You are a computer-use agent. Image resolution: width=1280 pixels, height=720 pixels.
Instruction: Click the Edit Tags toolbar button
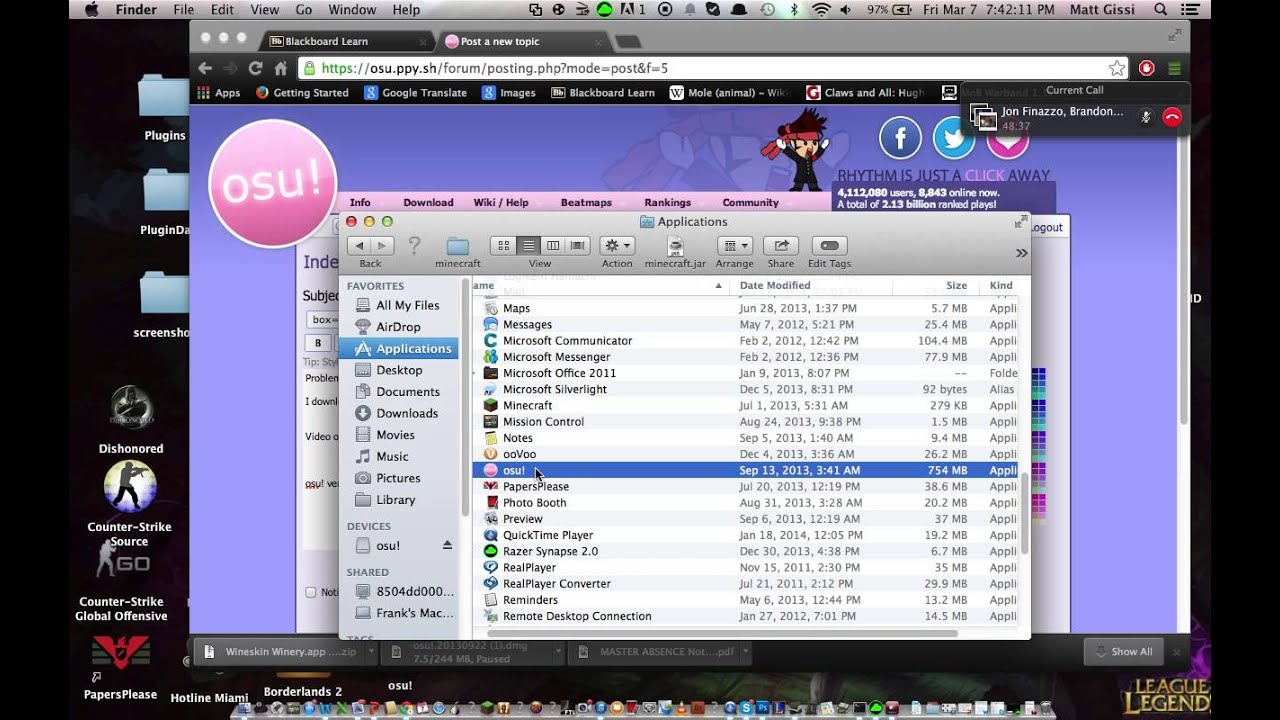click(x=829, y=246)
